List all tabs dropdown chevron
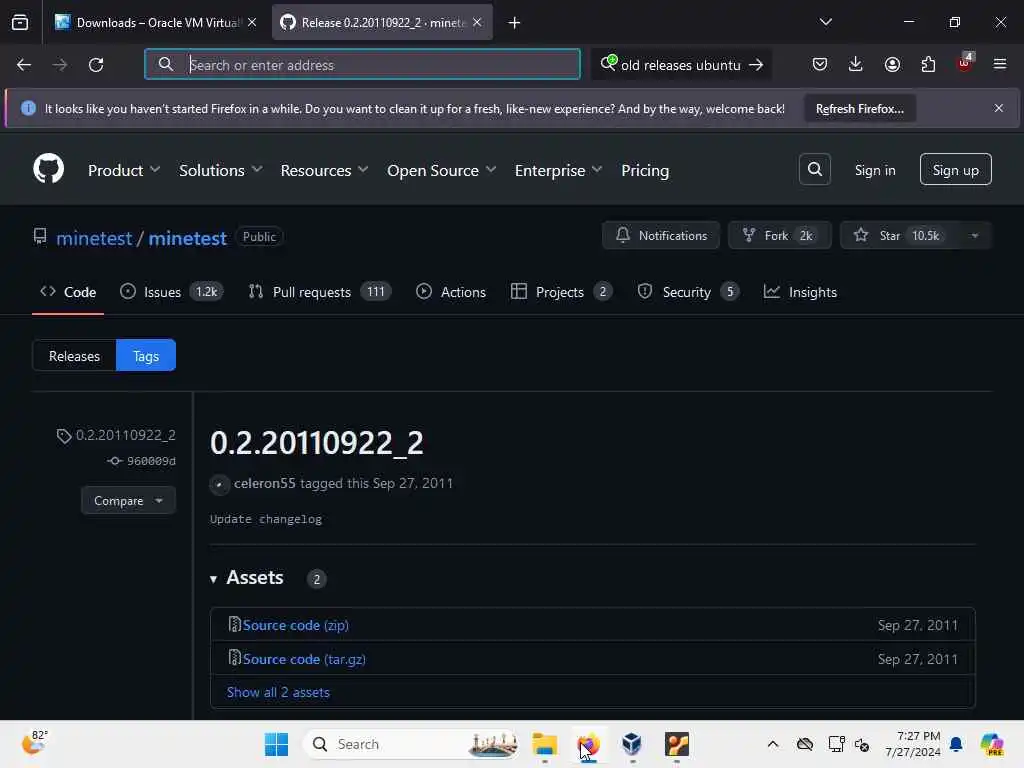The image size is (1024, 768). pos(825,22)
